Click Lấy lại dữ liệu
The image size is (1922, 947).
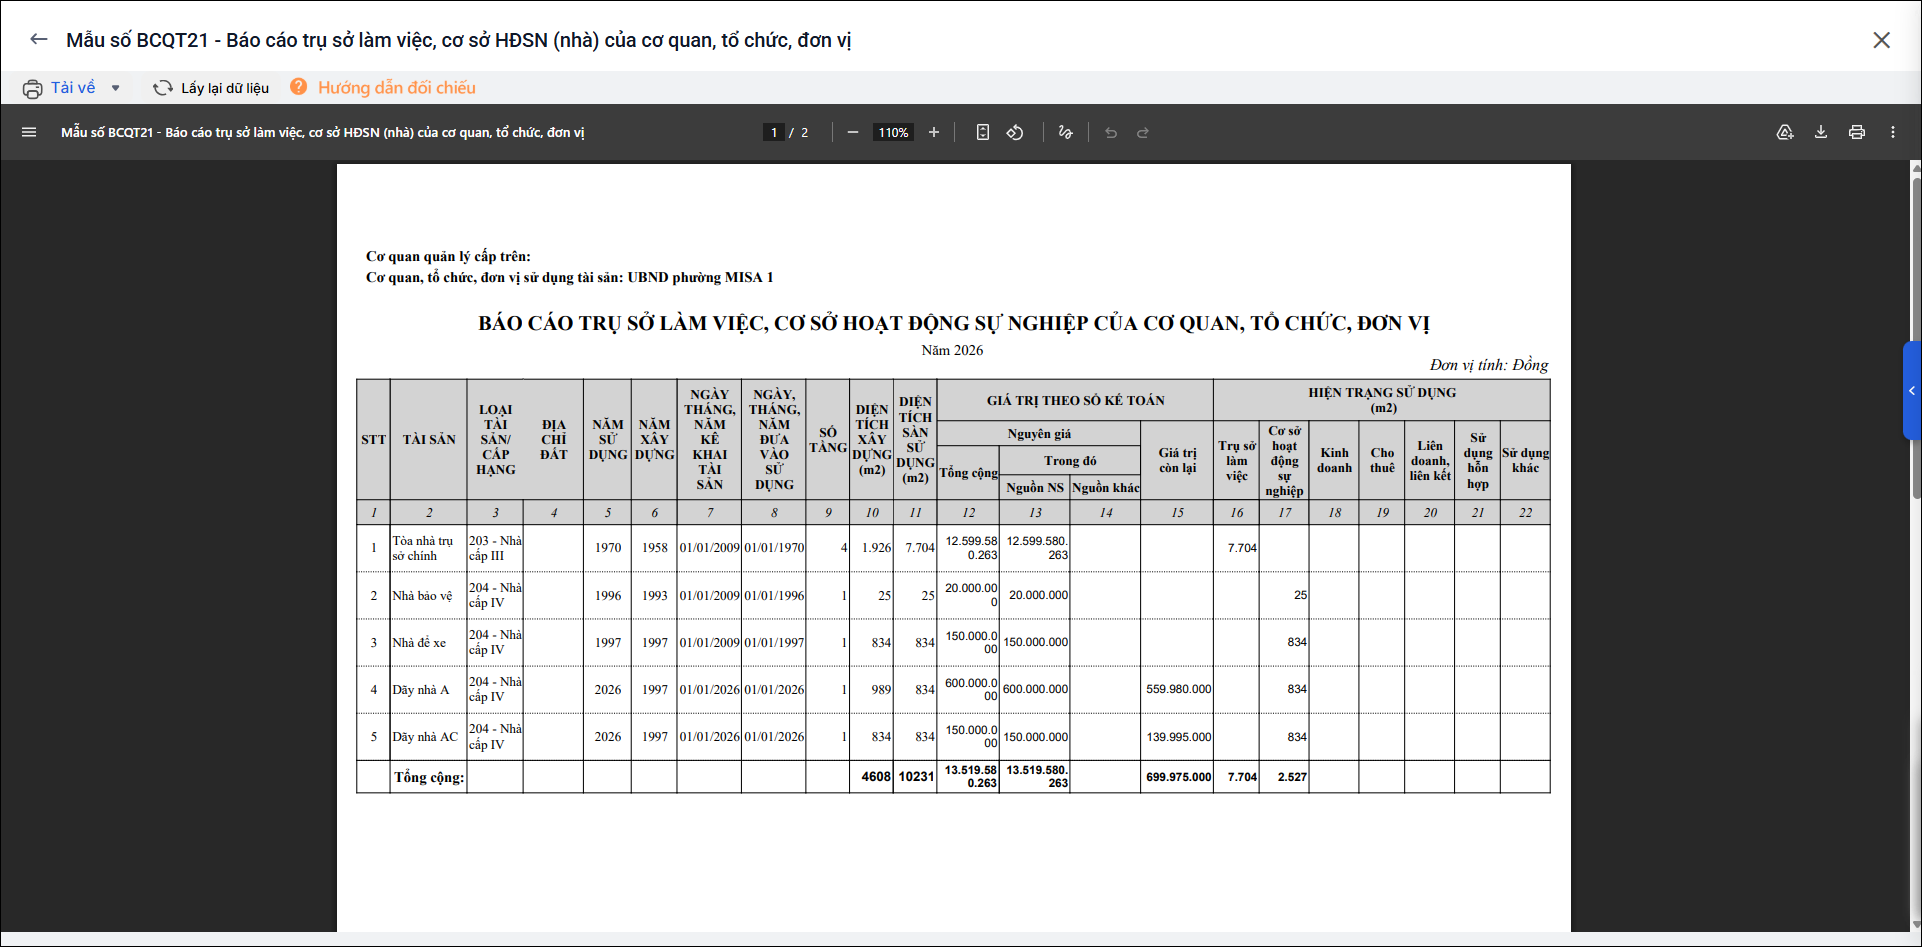pyautogui.click(x=225, y=88)
